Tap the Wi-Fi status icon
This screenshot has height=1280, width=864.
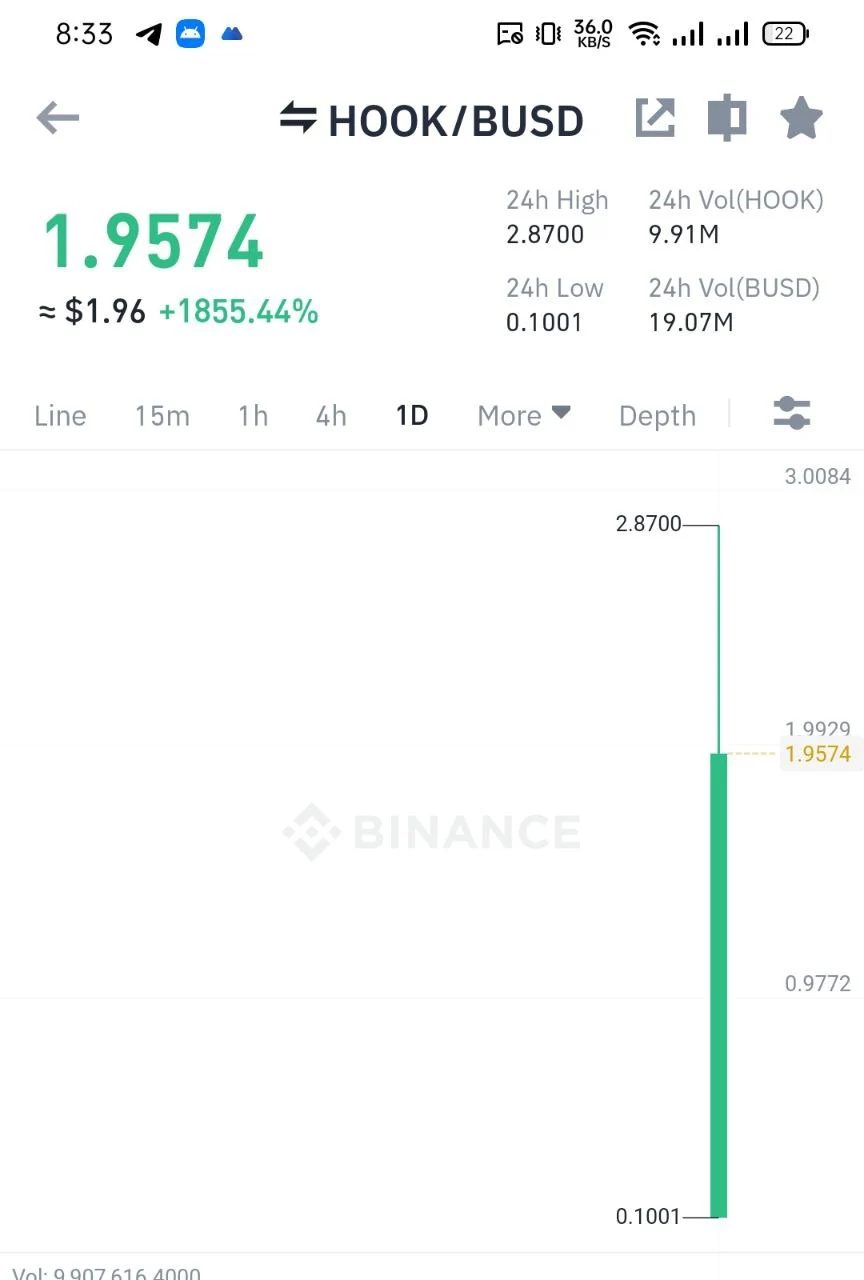644,34
